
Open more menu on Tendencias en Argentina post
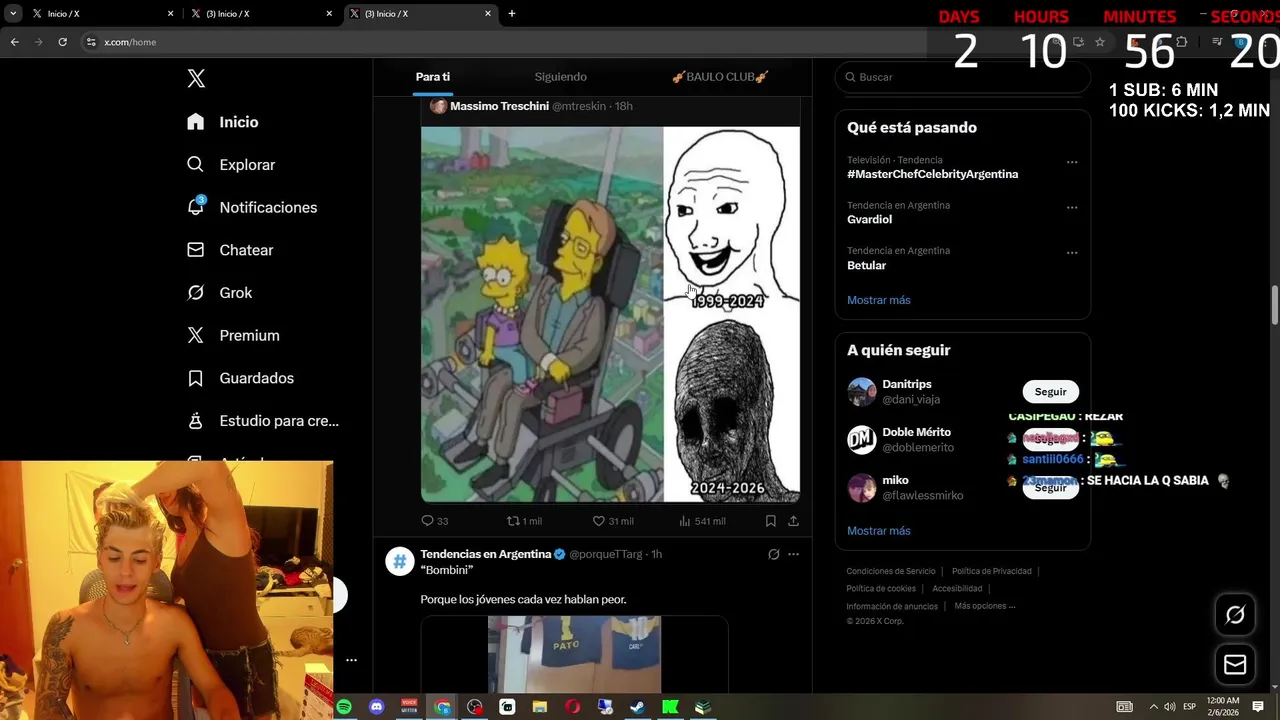click(x=793, y=554)
